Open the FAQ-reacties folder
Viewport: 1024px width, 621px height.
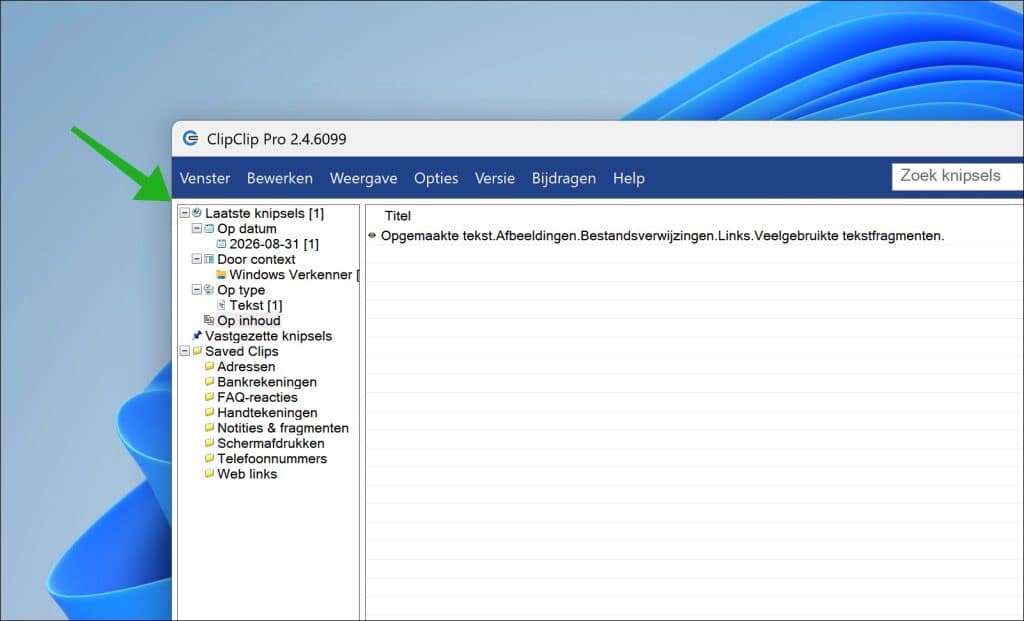pos(257,398)
